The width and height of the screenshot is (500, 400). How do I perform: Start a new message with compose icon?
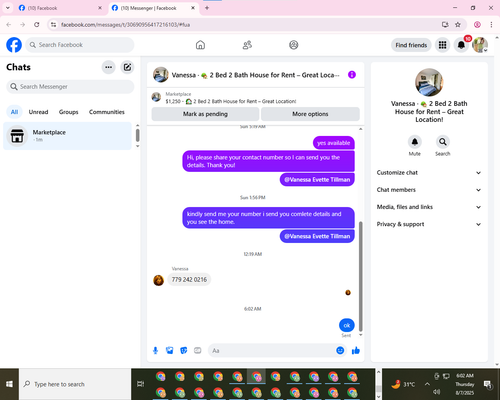[127, 67]
